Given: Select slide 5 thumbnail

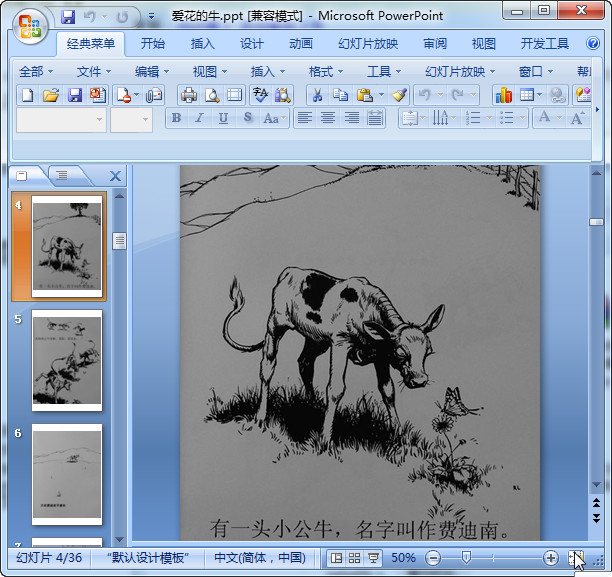Looking at the screenshot, I should coord(67,360).
